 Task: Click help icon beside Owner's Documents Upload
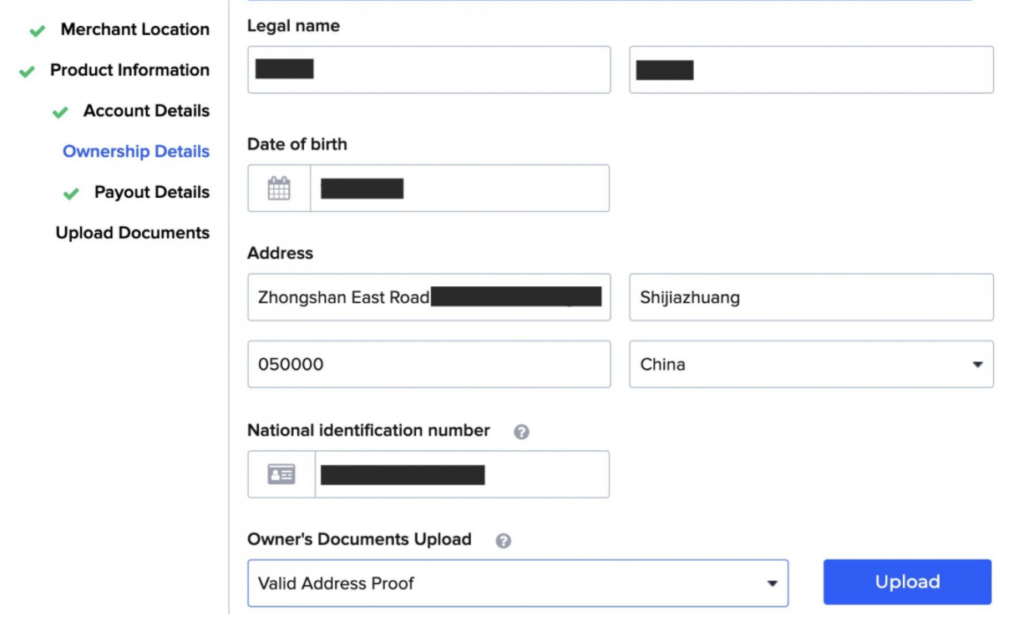(x=503, y=540)
